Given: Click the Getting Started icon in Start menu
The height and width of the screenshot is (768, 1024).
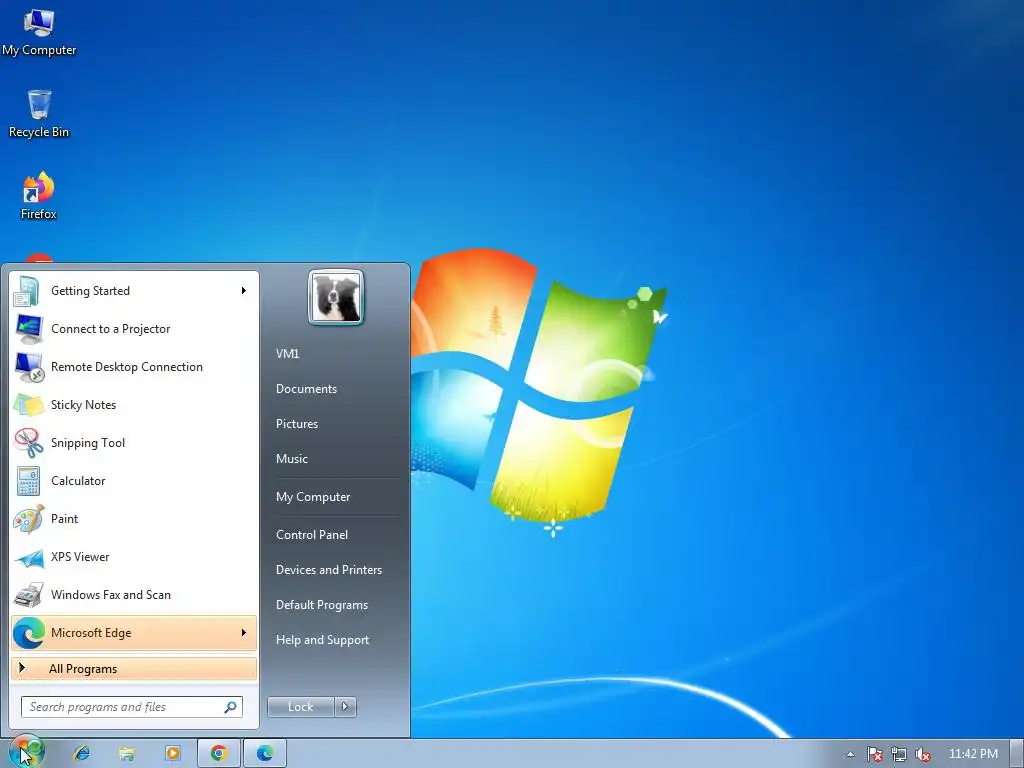Looking at the screenshot, I should pos(27,291).
